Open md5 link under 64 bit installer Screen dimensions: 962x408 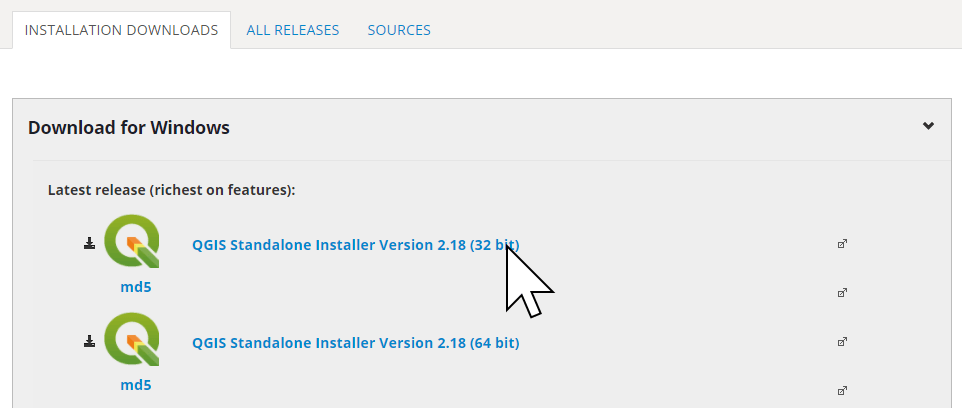click(x=136, y=385)
